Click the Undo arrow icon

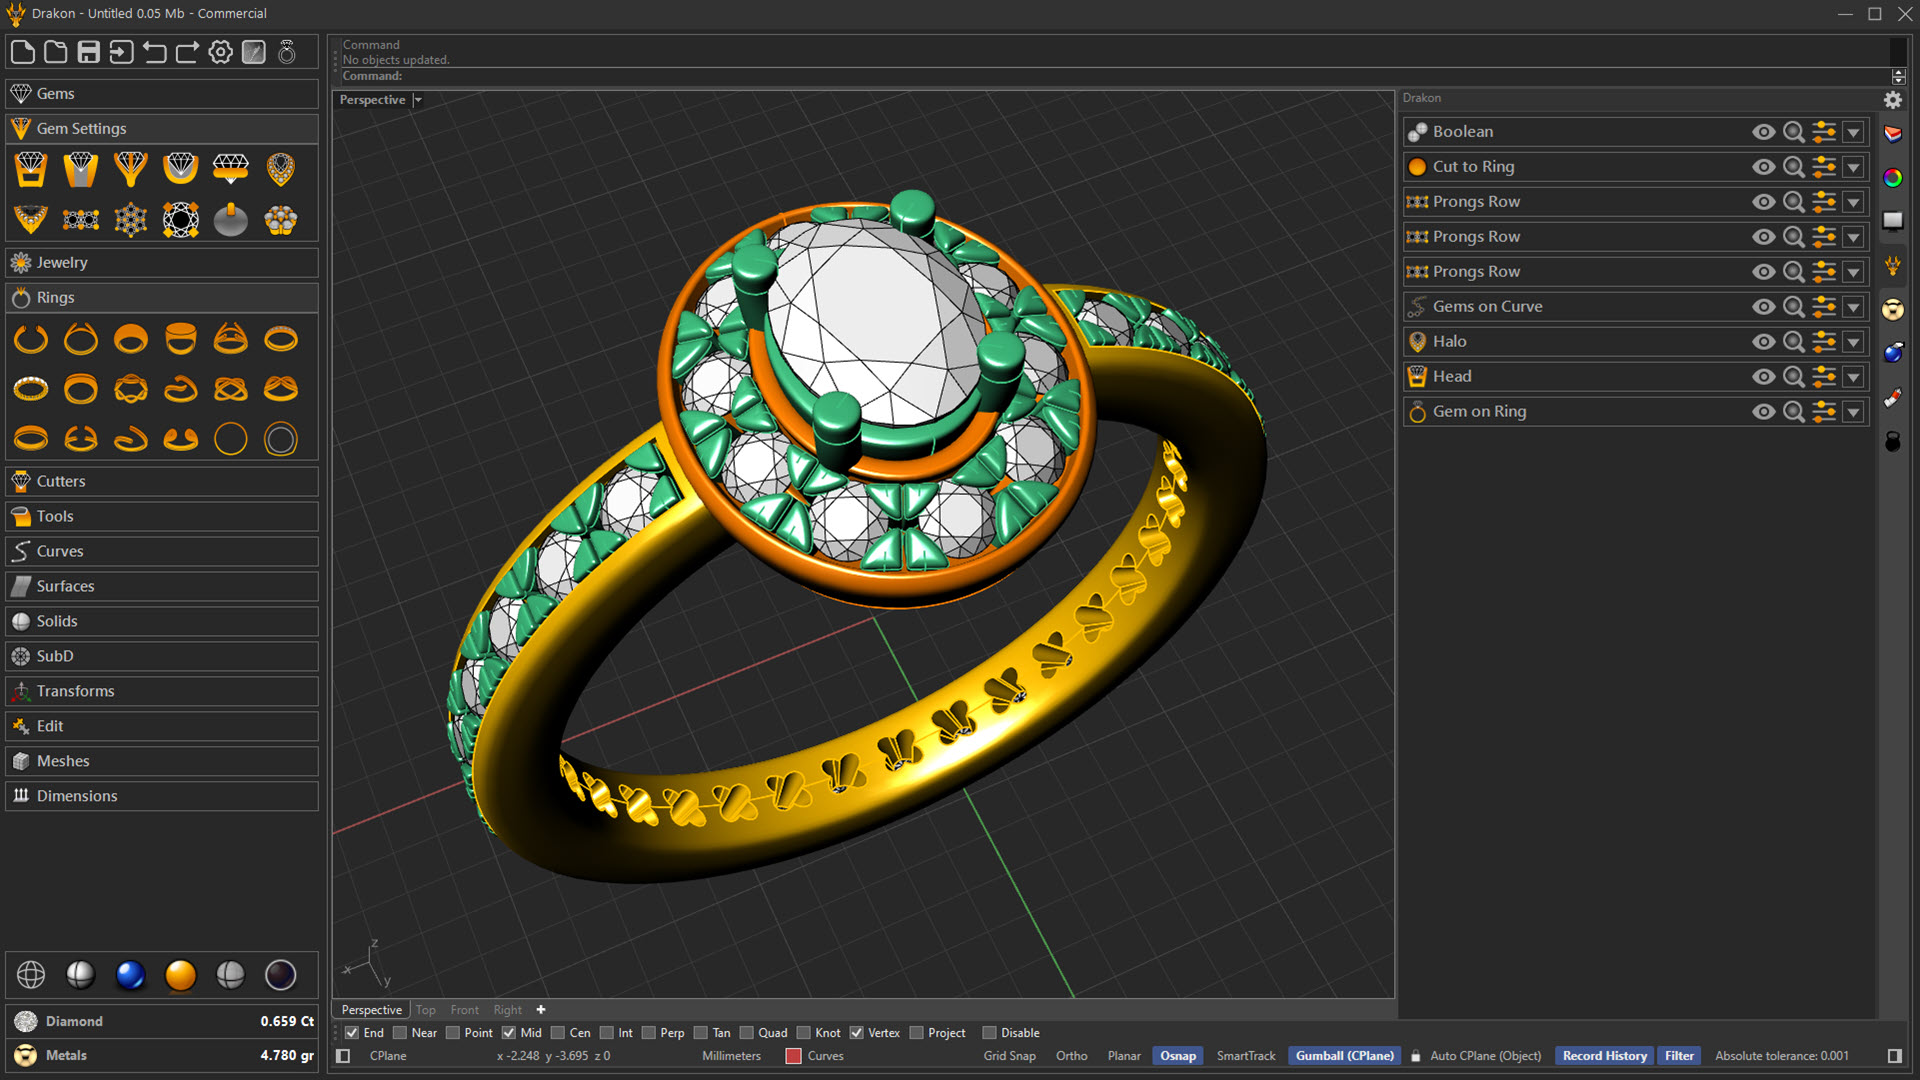tap(154, 52)
